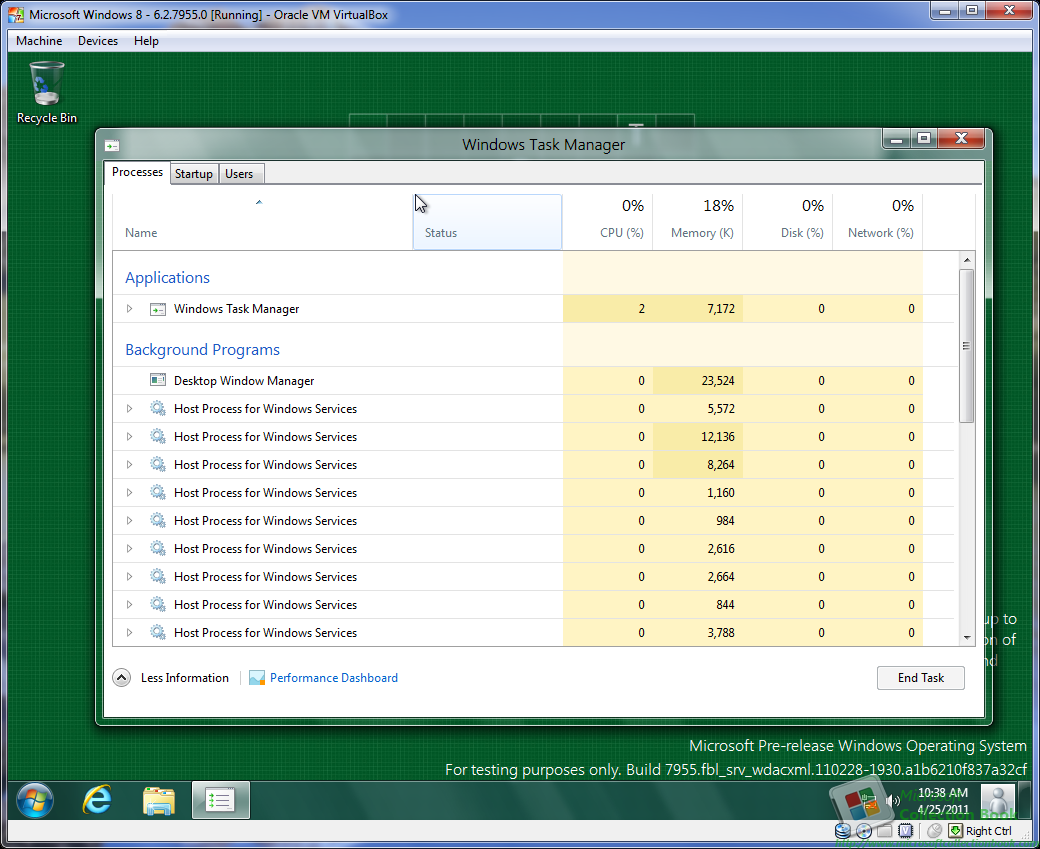Screen dimensions: 1040x849
Task: Select the Task Manager taskbar button
Action: pyautogui.click(x=221, y=800)
